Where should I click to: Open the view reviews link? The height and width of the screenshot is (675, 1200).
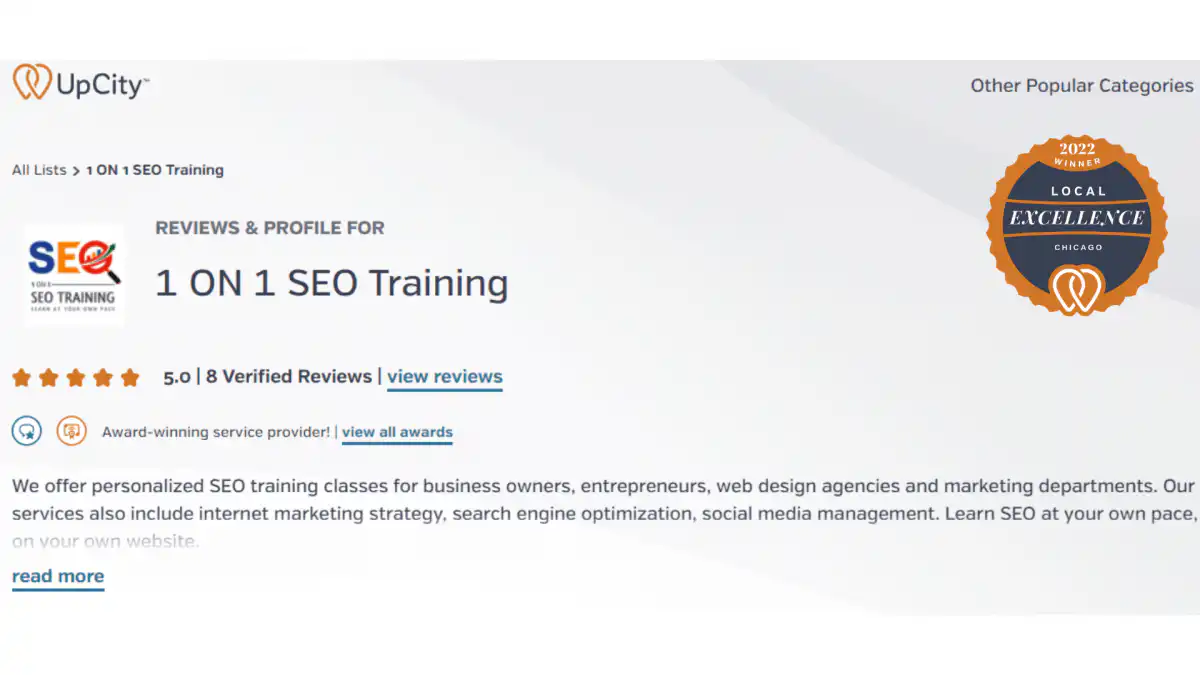click(x=444, y=377)
